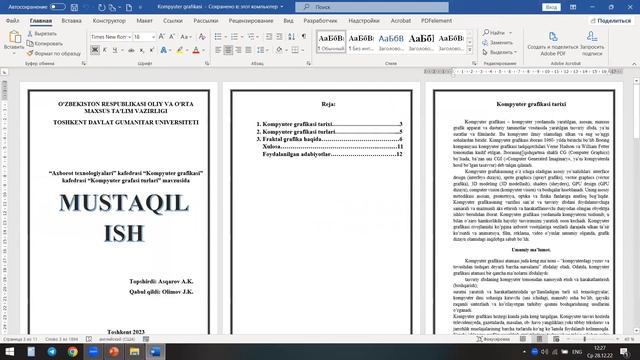Click the Save disk icon
640x360 pixels.
click(x=74, y=7)
